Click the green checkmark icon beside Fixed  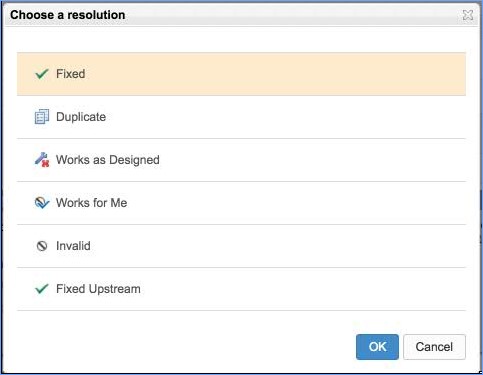[x=42, y=74]
